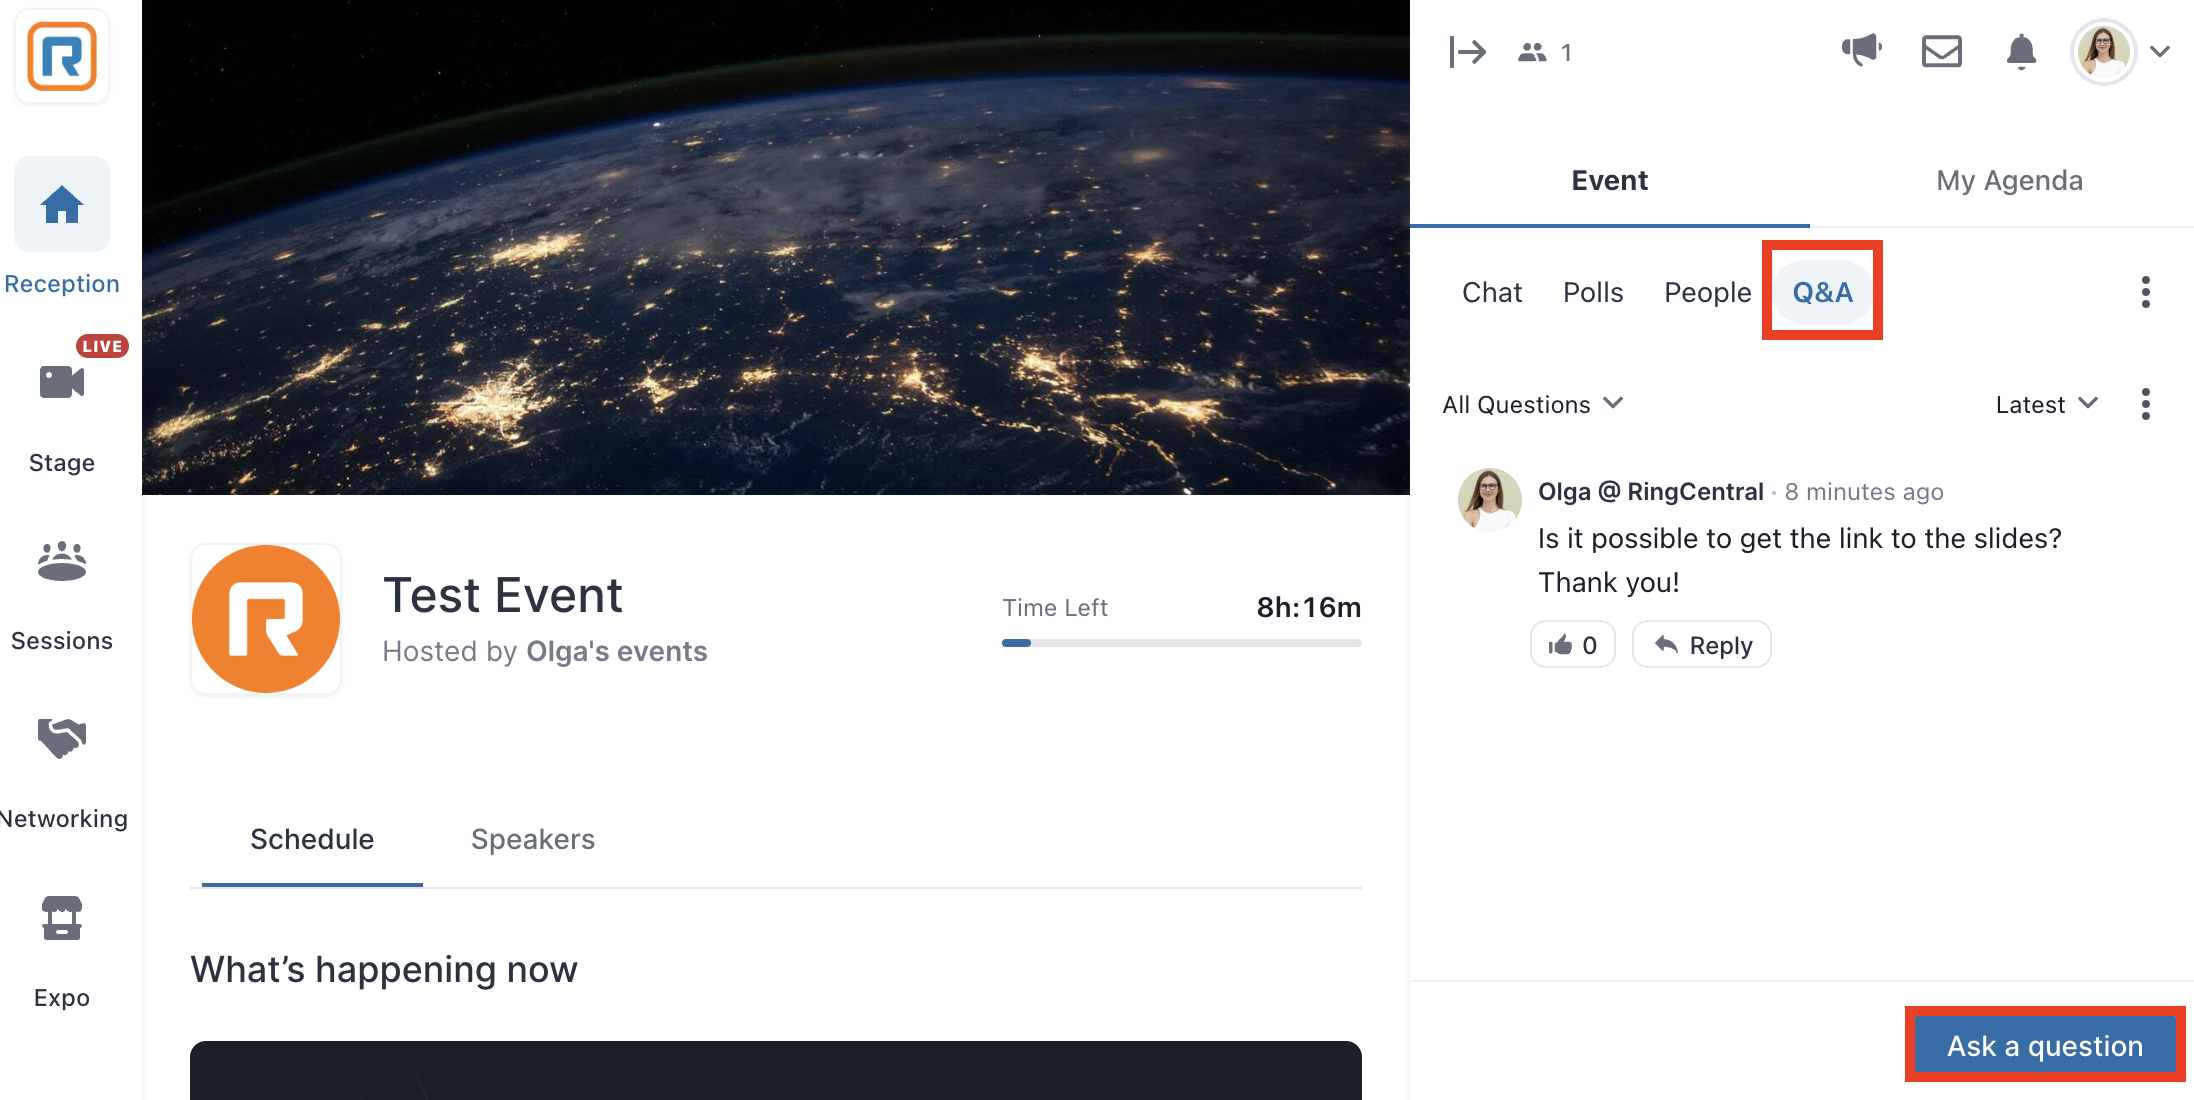This screenshot has width=2194, height=1100.
Task: Go to the live Stage camera icon
Action: tap(62, 381)
